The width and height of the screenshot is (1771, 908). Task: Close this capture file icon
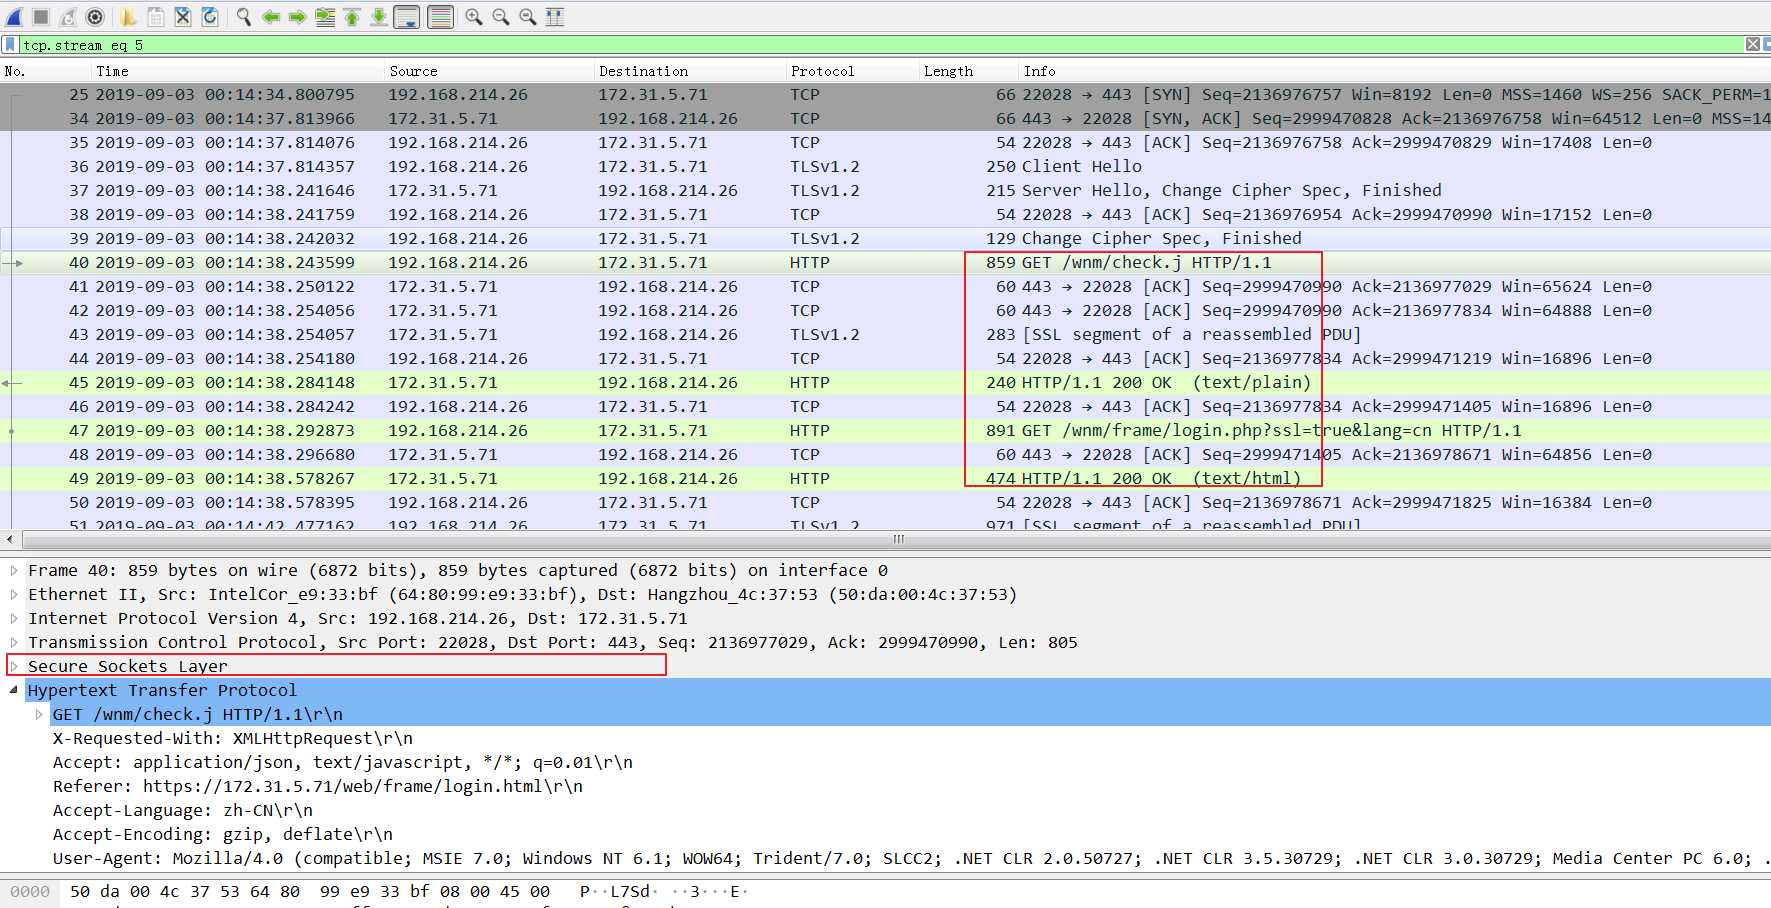tap(183, 17)
